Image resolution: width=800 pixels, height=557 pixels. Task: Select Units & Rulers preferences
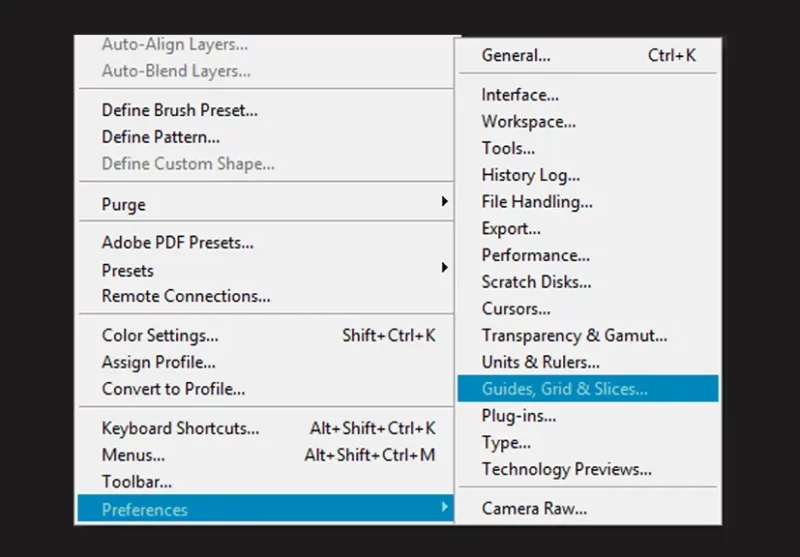point(588,362)
